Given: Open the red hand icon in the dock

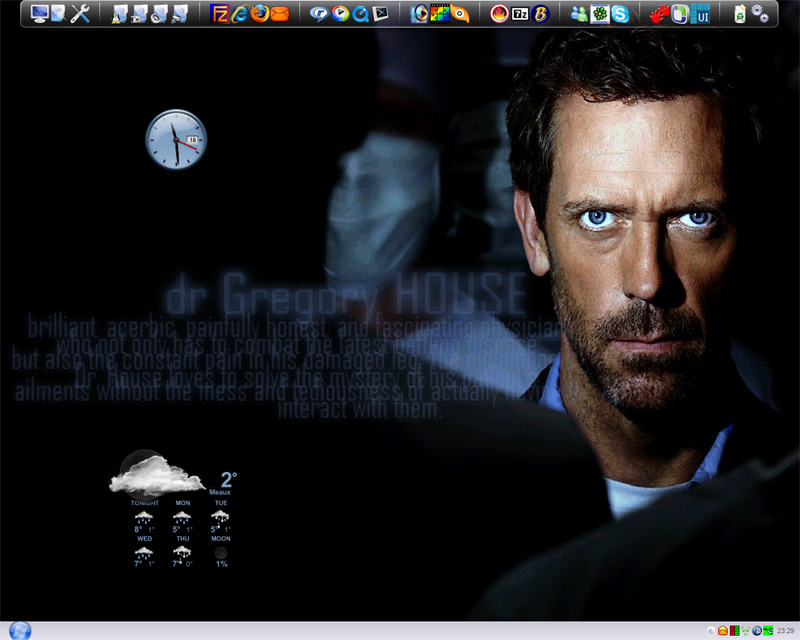Looking at the screenshot, I should (659, 14).
